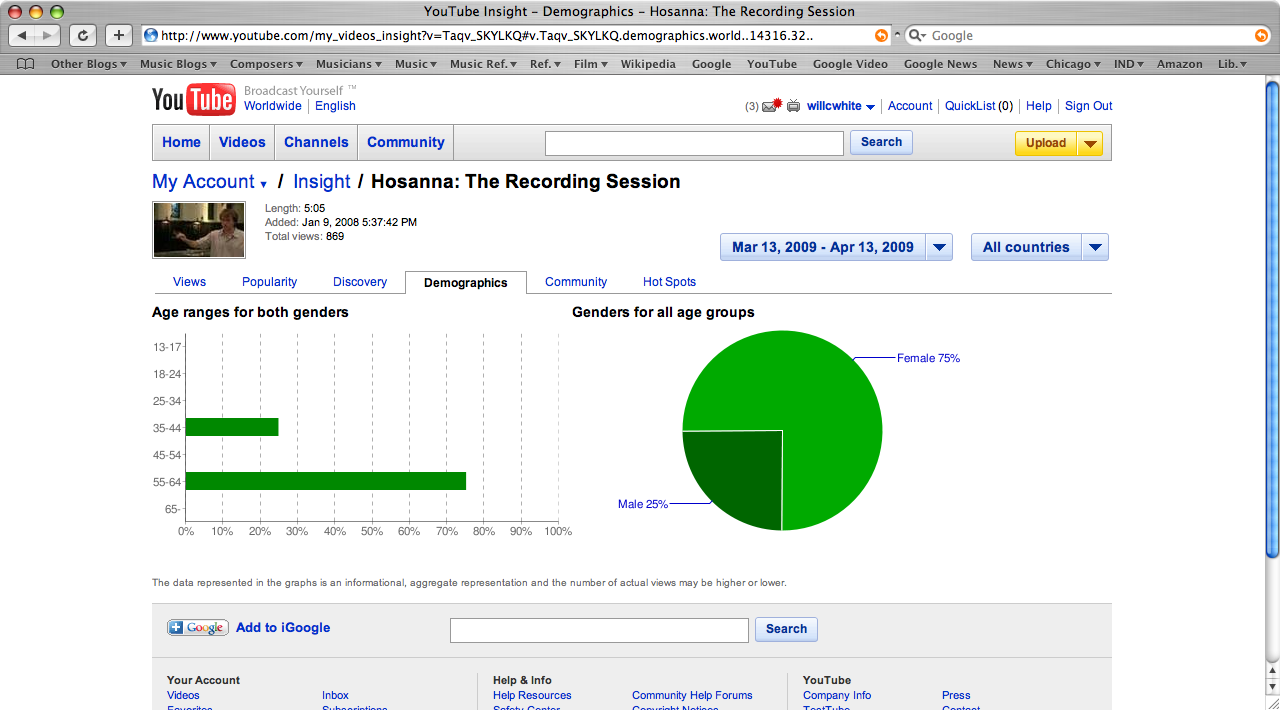Open the All countries dropdown
Screen dimensions: 1280x710
pyautogui.click(x=1040, y=247)
